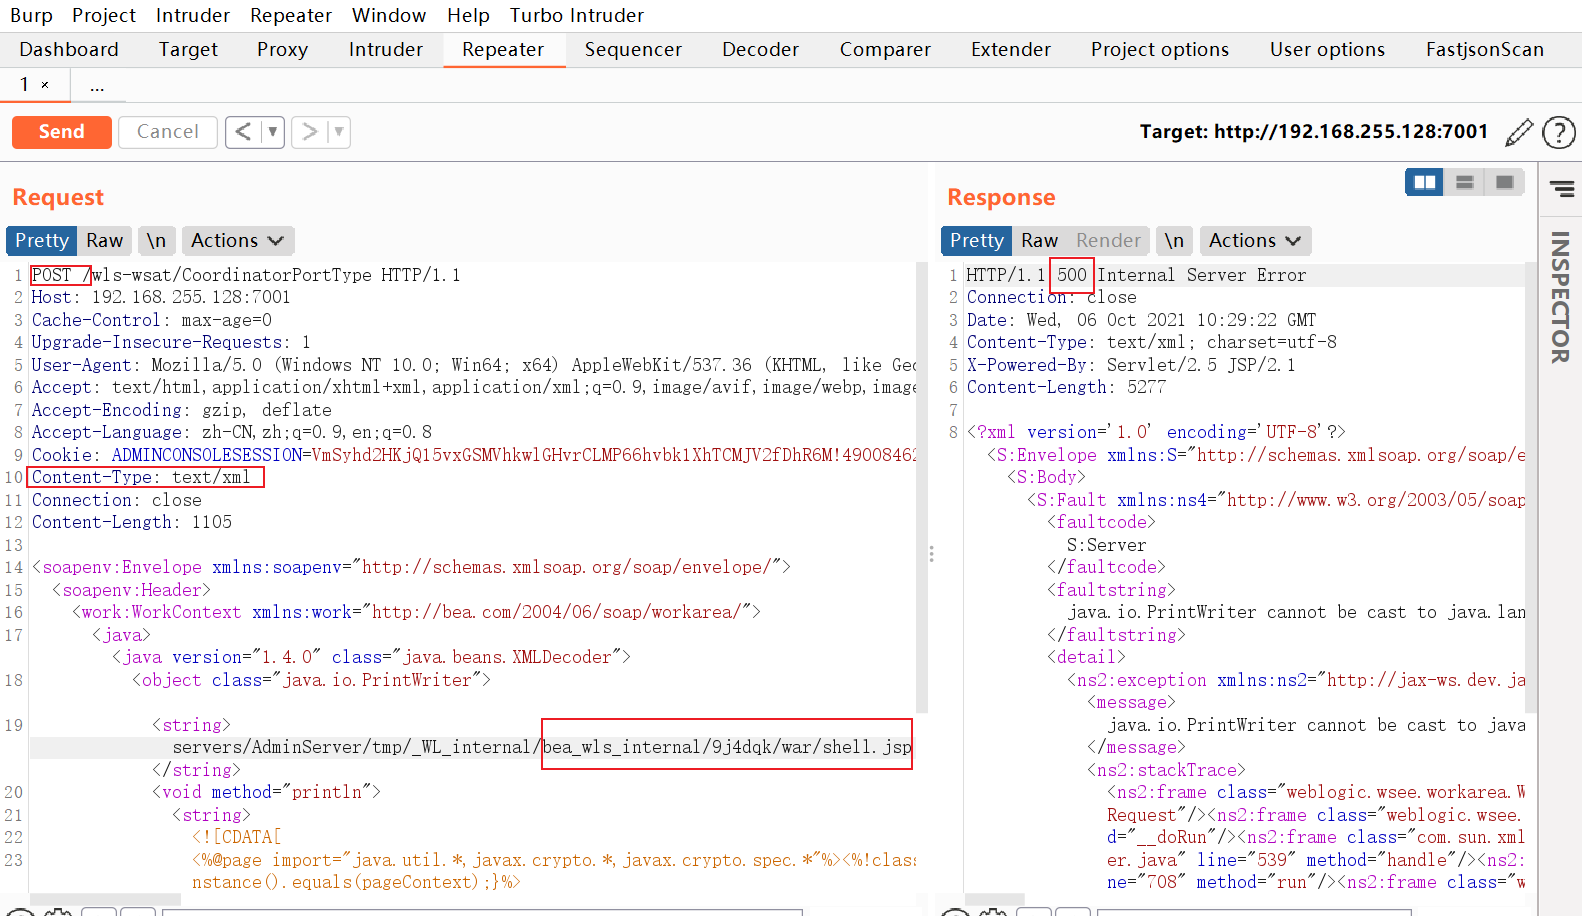Image resolution: width=1582 pixels, height=916 pixels.
Task: Switch Response view to Raw
Action: [1039, 240]
